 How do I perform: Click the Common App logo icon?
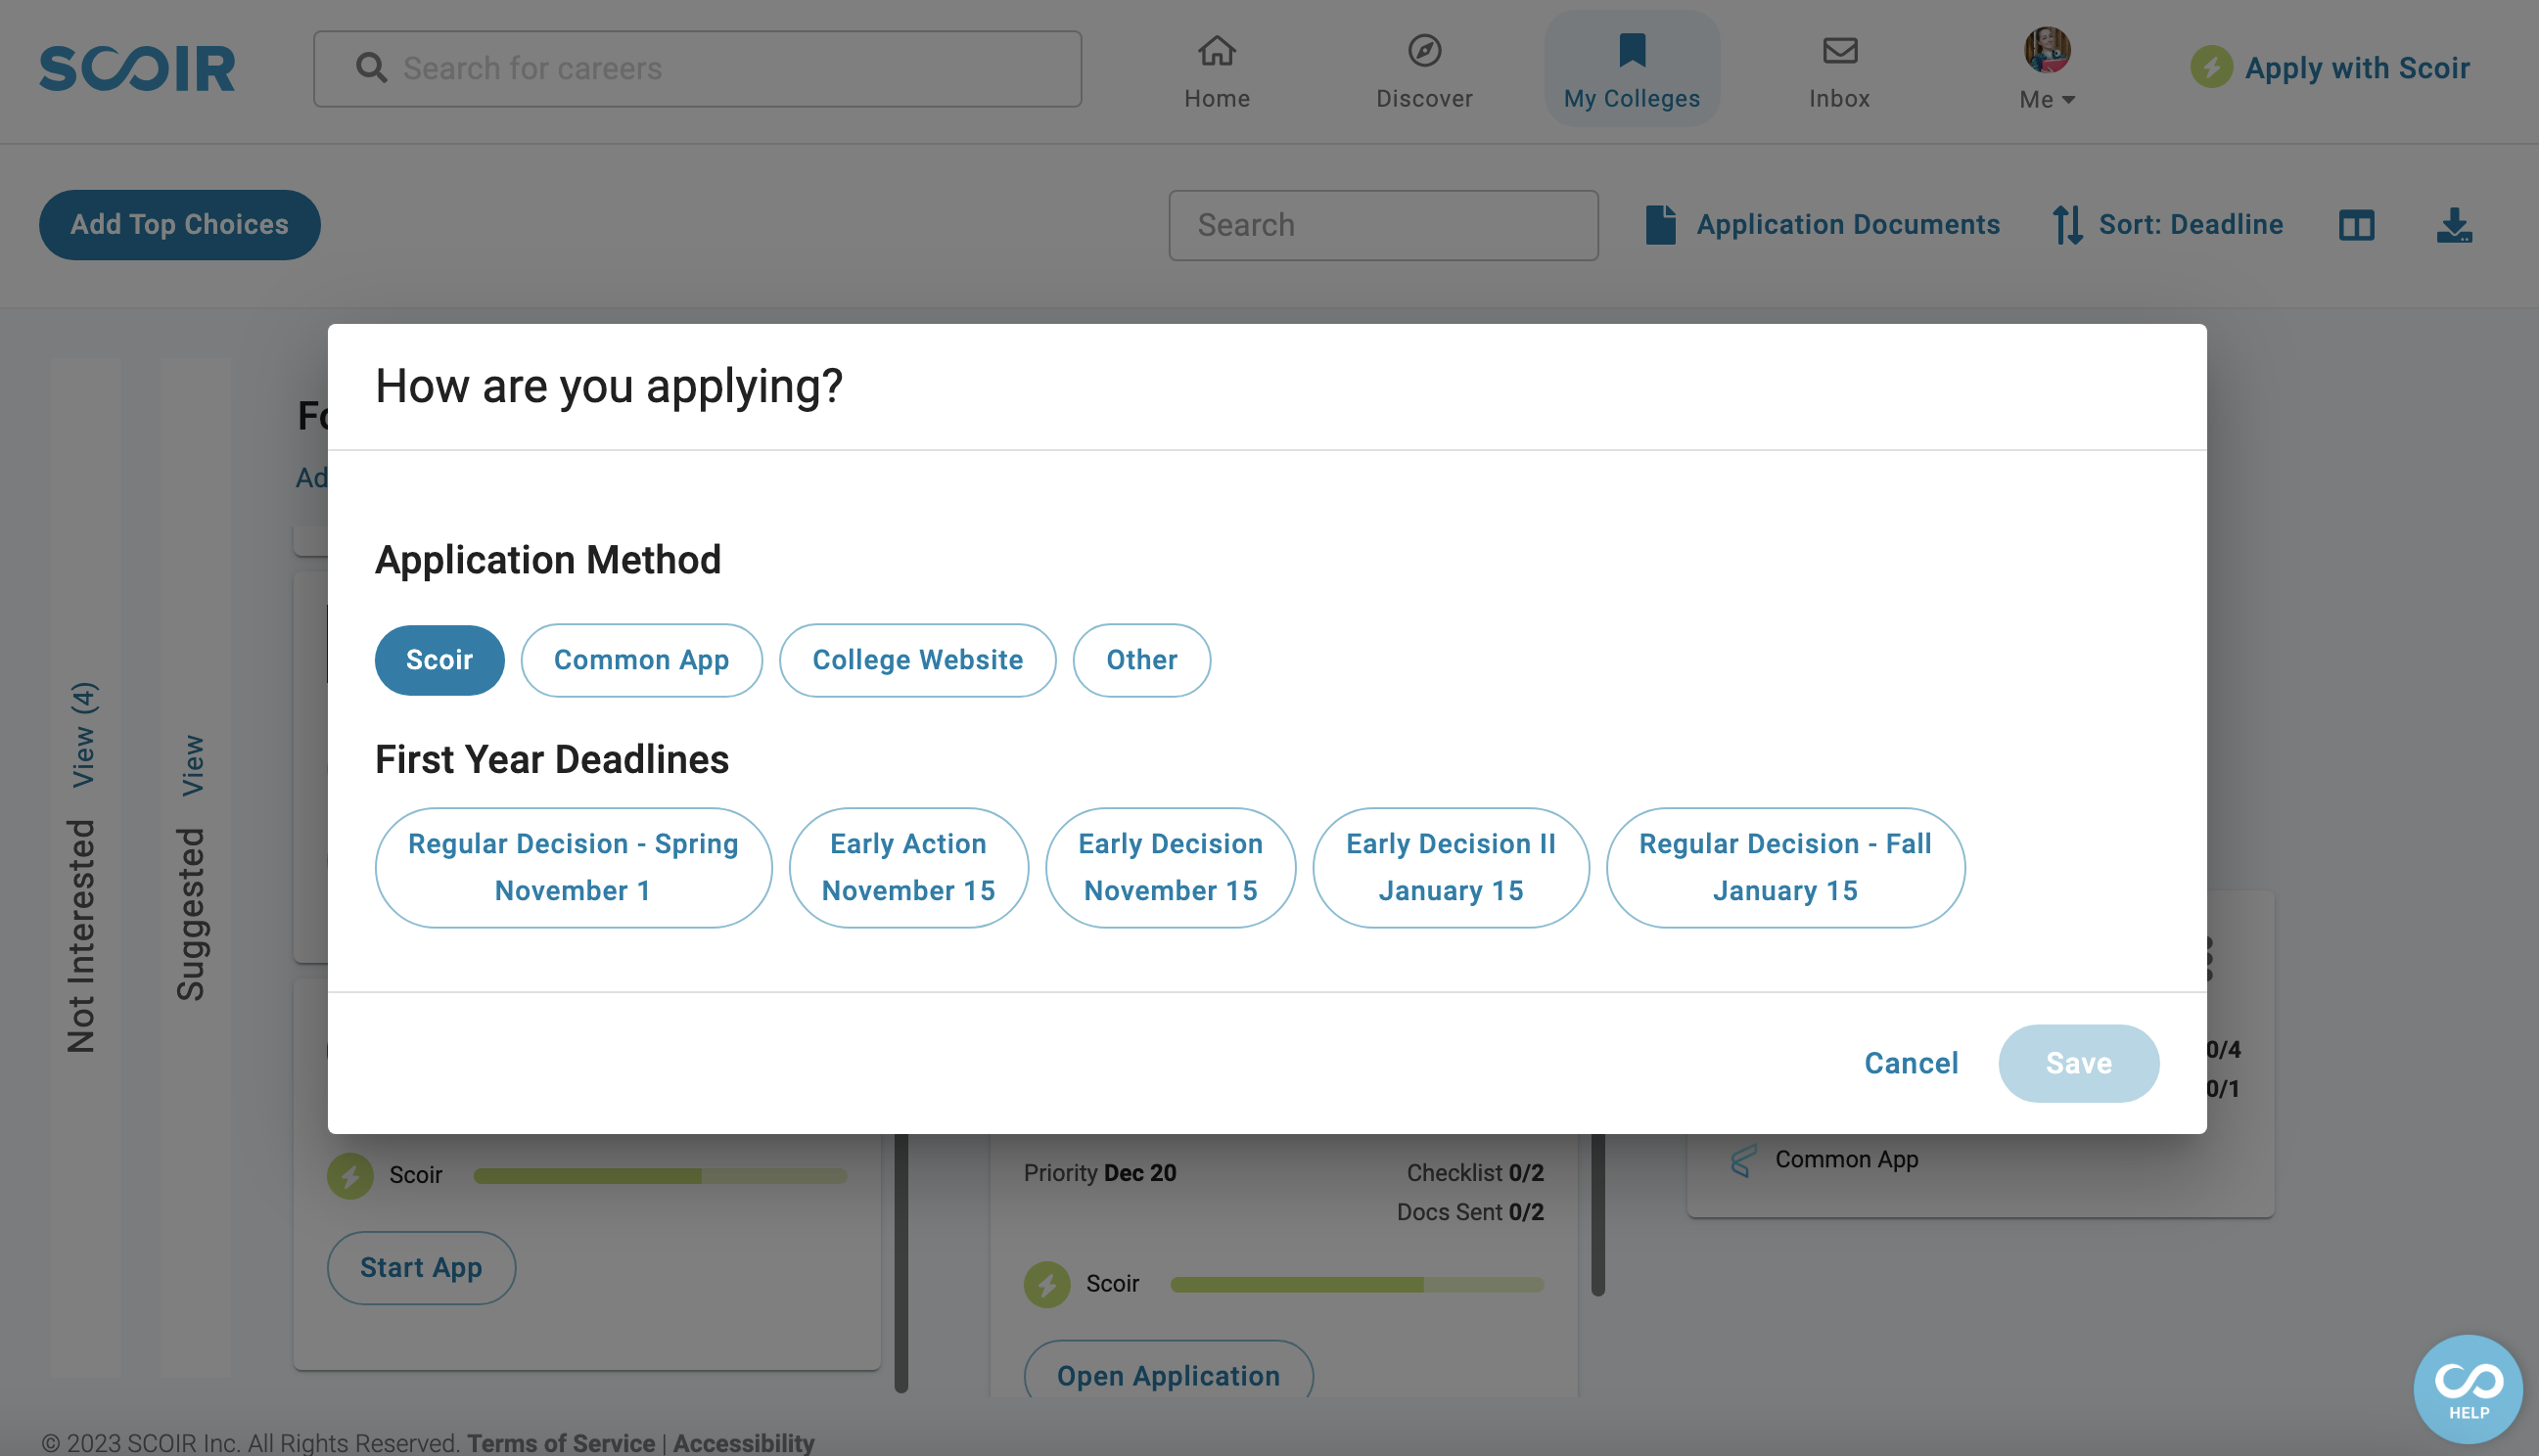coord(1743,1160)
